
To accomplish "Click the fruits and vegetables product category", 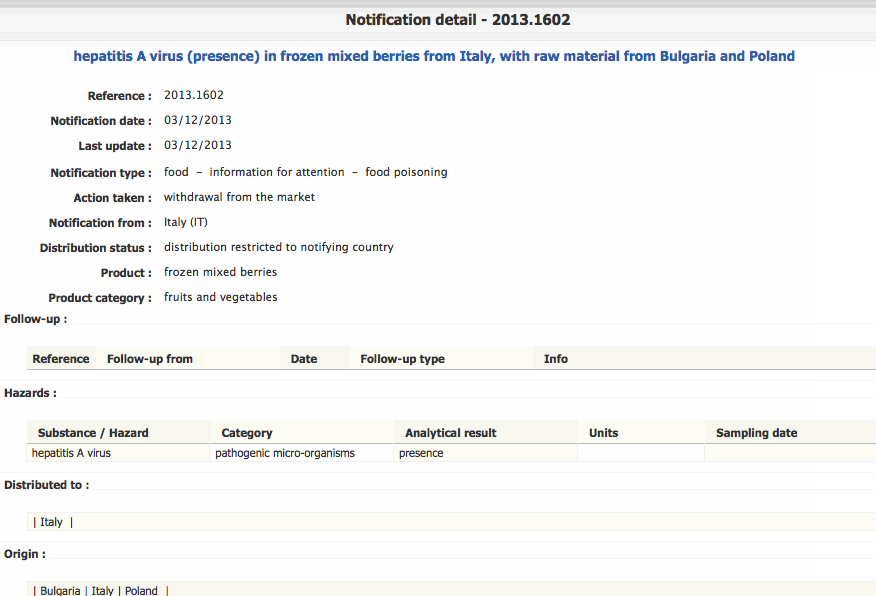I will [x=221, y=297].
